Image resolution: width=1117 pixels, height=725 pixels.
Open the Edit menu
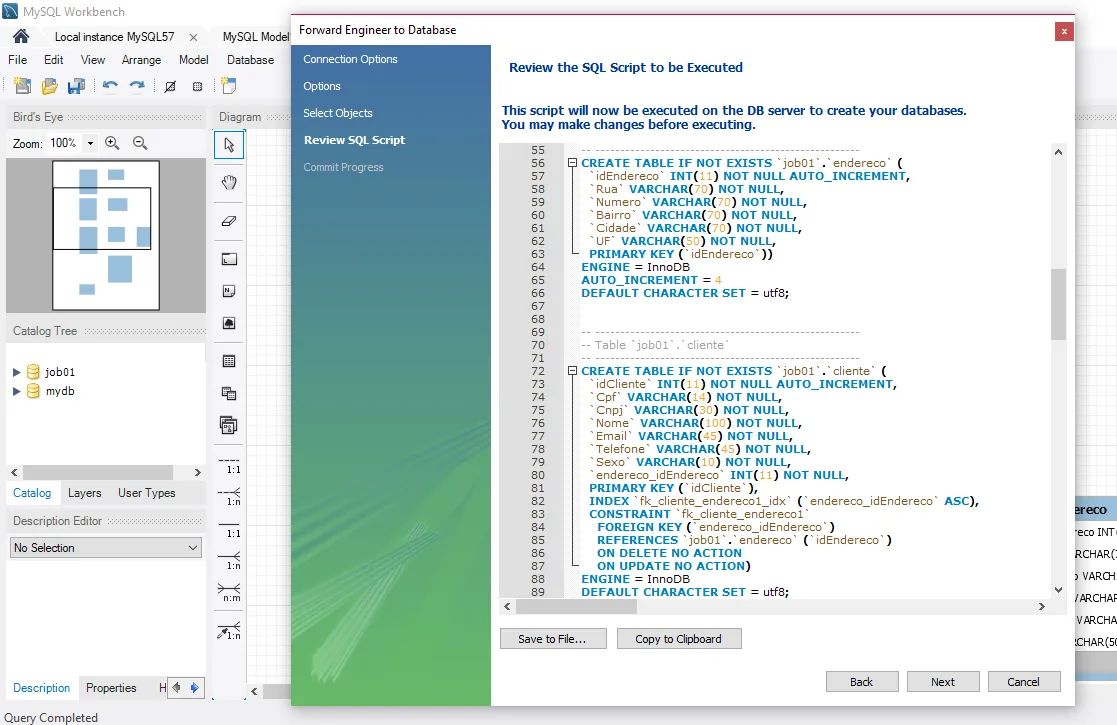click(53, 60)
